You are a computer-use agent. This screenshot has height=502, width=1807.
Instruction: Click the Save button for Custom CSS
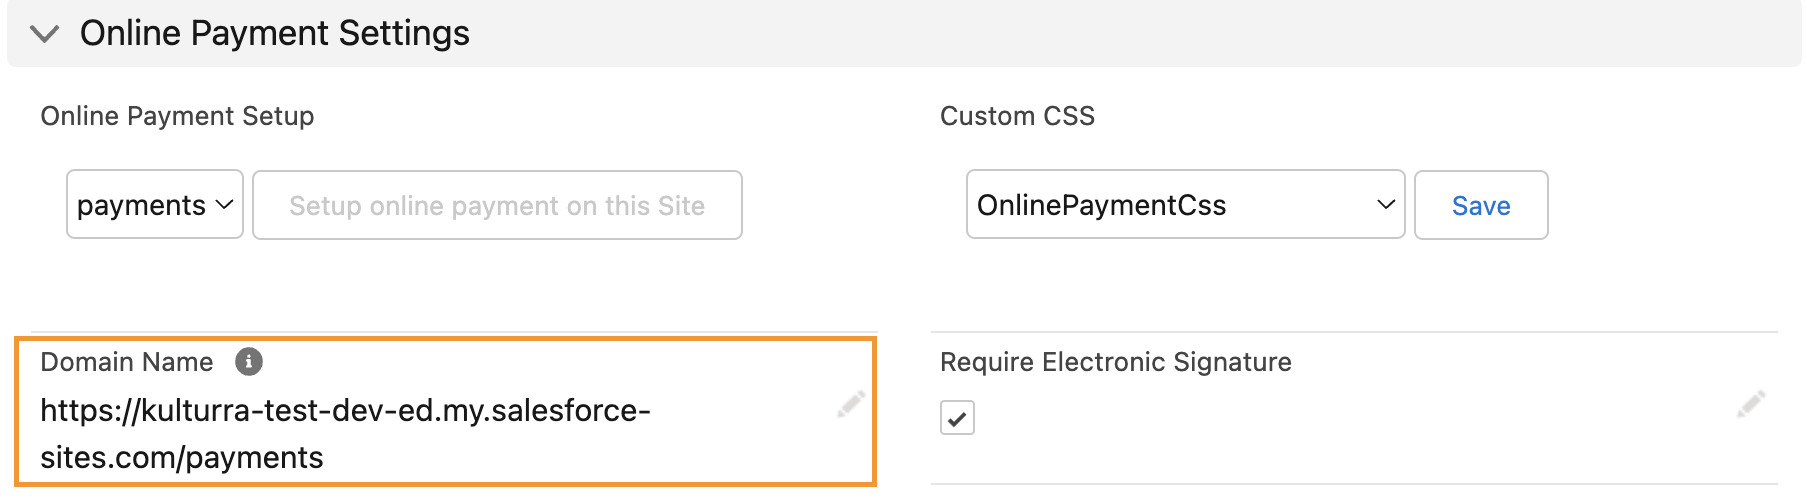click(x=1481, y=205)
